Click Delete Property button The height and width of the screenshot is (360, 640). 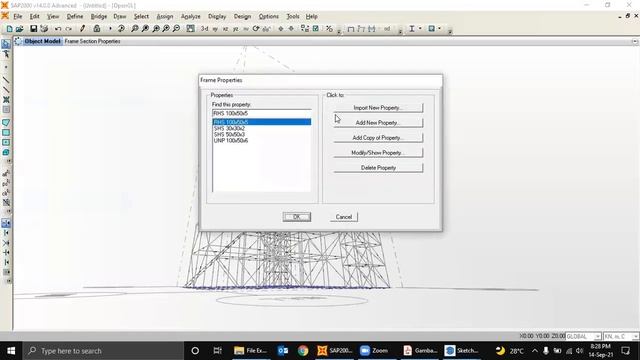point(378,168)
